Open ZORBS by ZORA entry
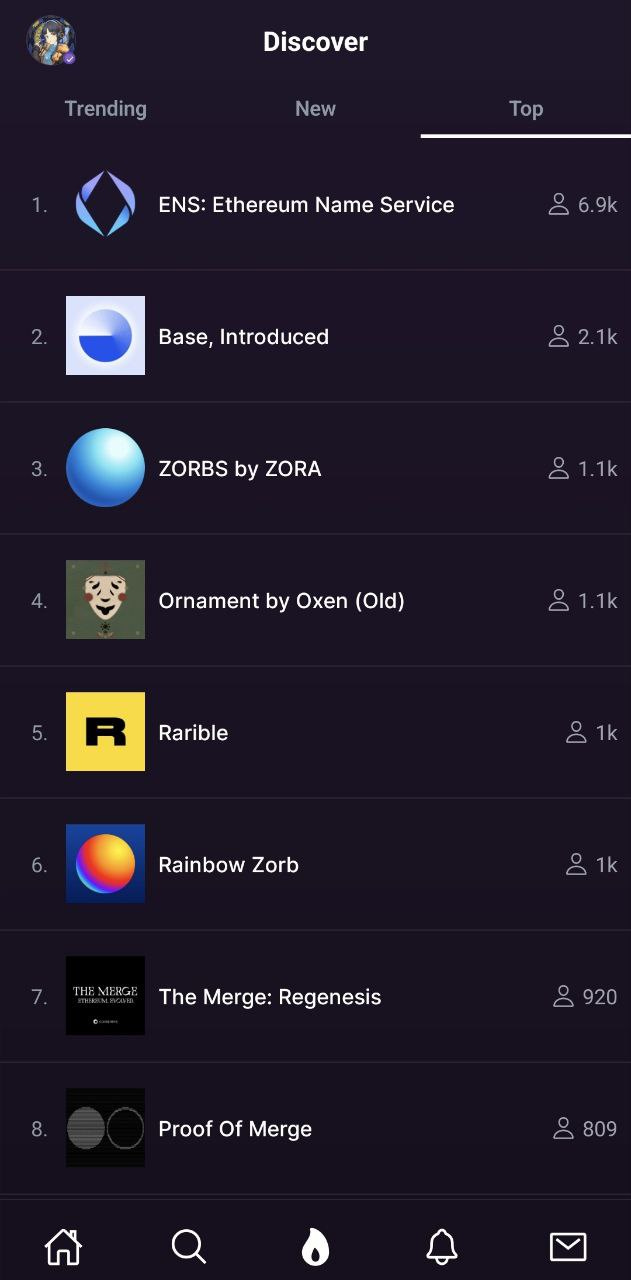The image size is (631, 1280). (240, 469)
